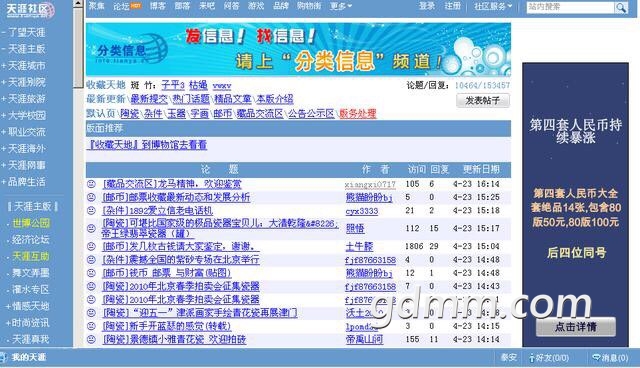640x368 pixels.
Task: Open author link cyx3333
Action: (362, 211)
